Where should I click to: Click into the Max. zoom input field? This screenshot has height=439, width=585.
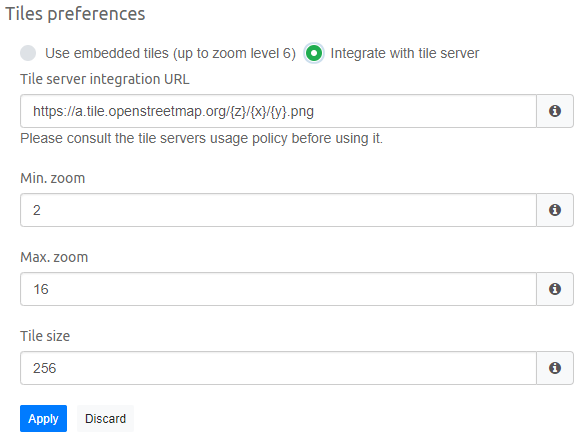point(278,289)
